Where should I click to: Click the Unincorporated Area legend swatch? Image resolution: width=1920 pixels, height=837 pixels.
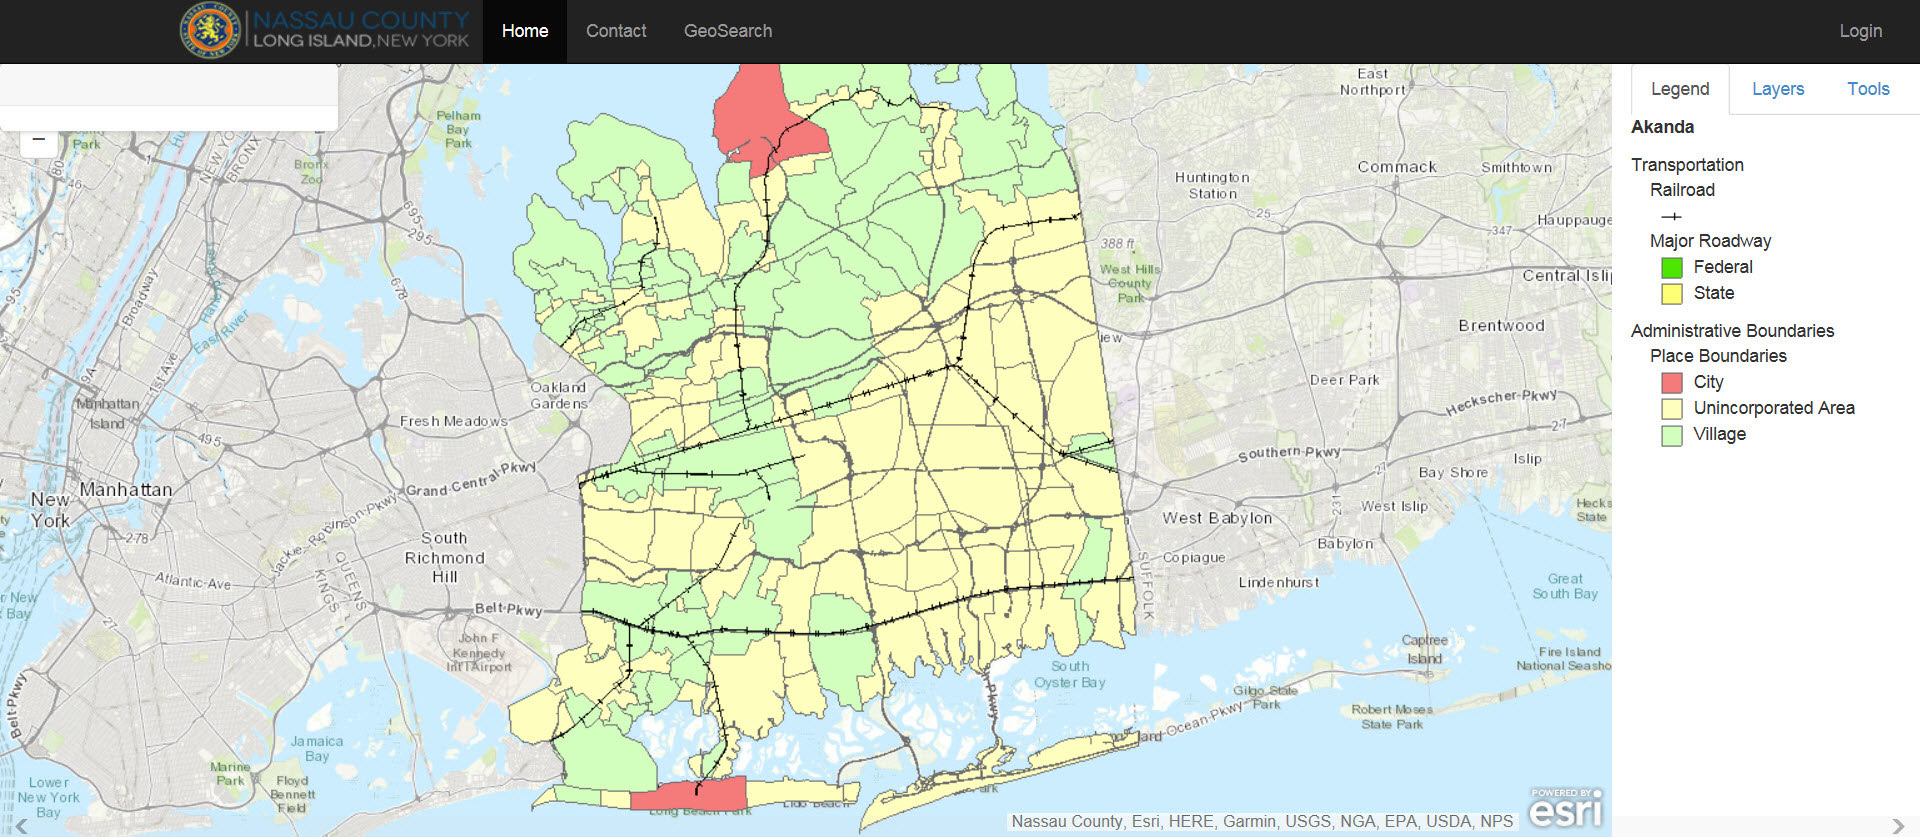click(1671, 409)
